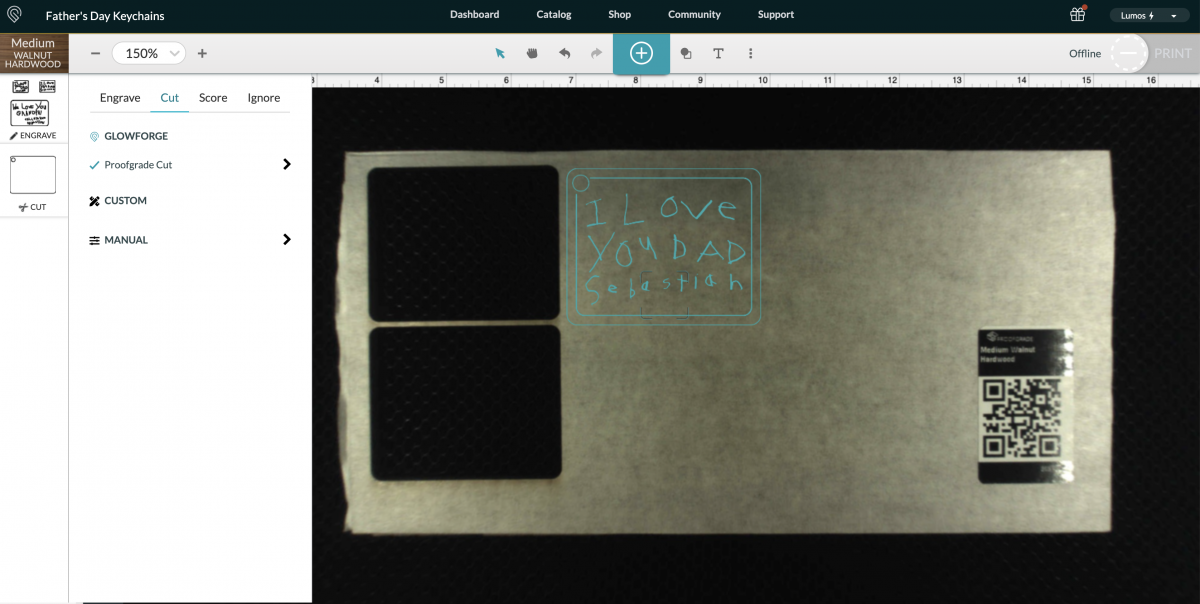Click the ENGRAVE step label
The width and height of the screenshot is (1200, 604).
point(33,135)
